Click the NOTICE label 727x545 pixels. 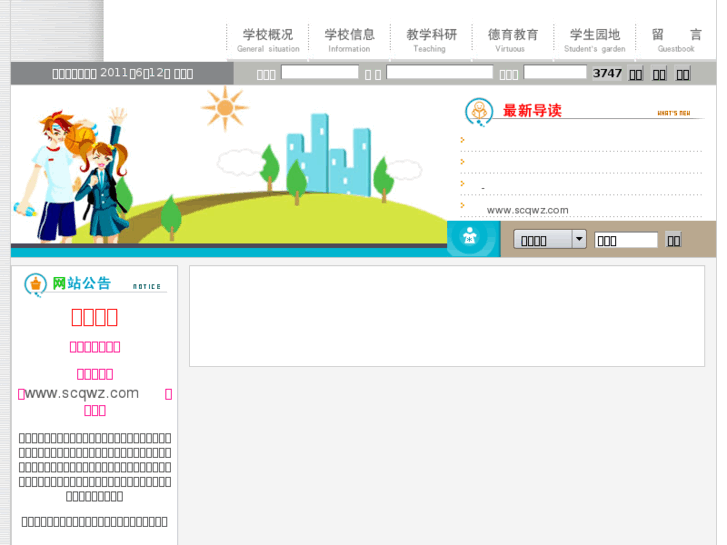147,287
